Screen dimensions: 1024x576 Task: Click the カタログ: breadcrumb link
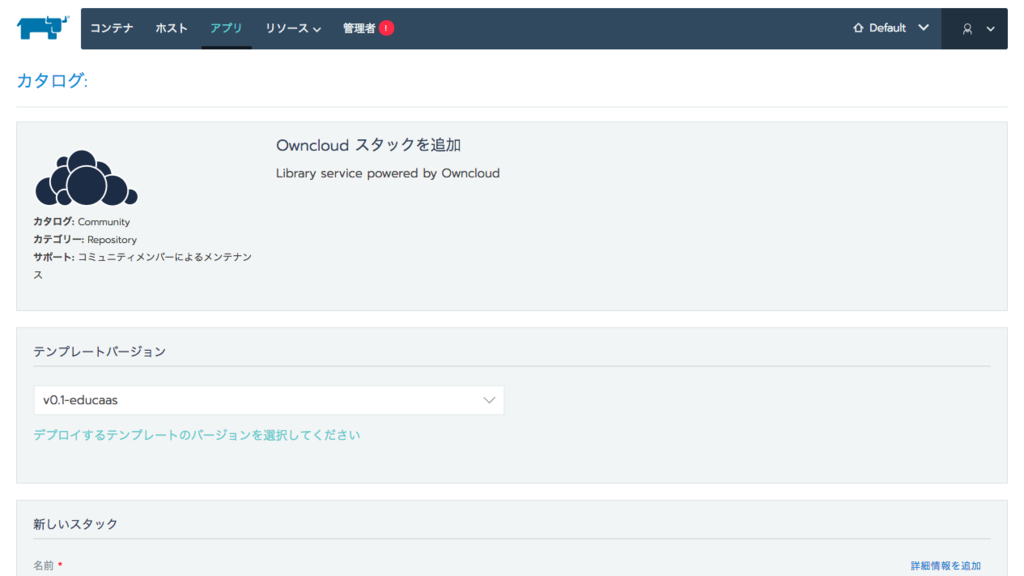(x=52, y=80)
